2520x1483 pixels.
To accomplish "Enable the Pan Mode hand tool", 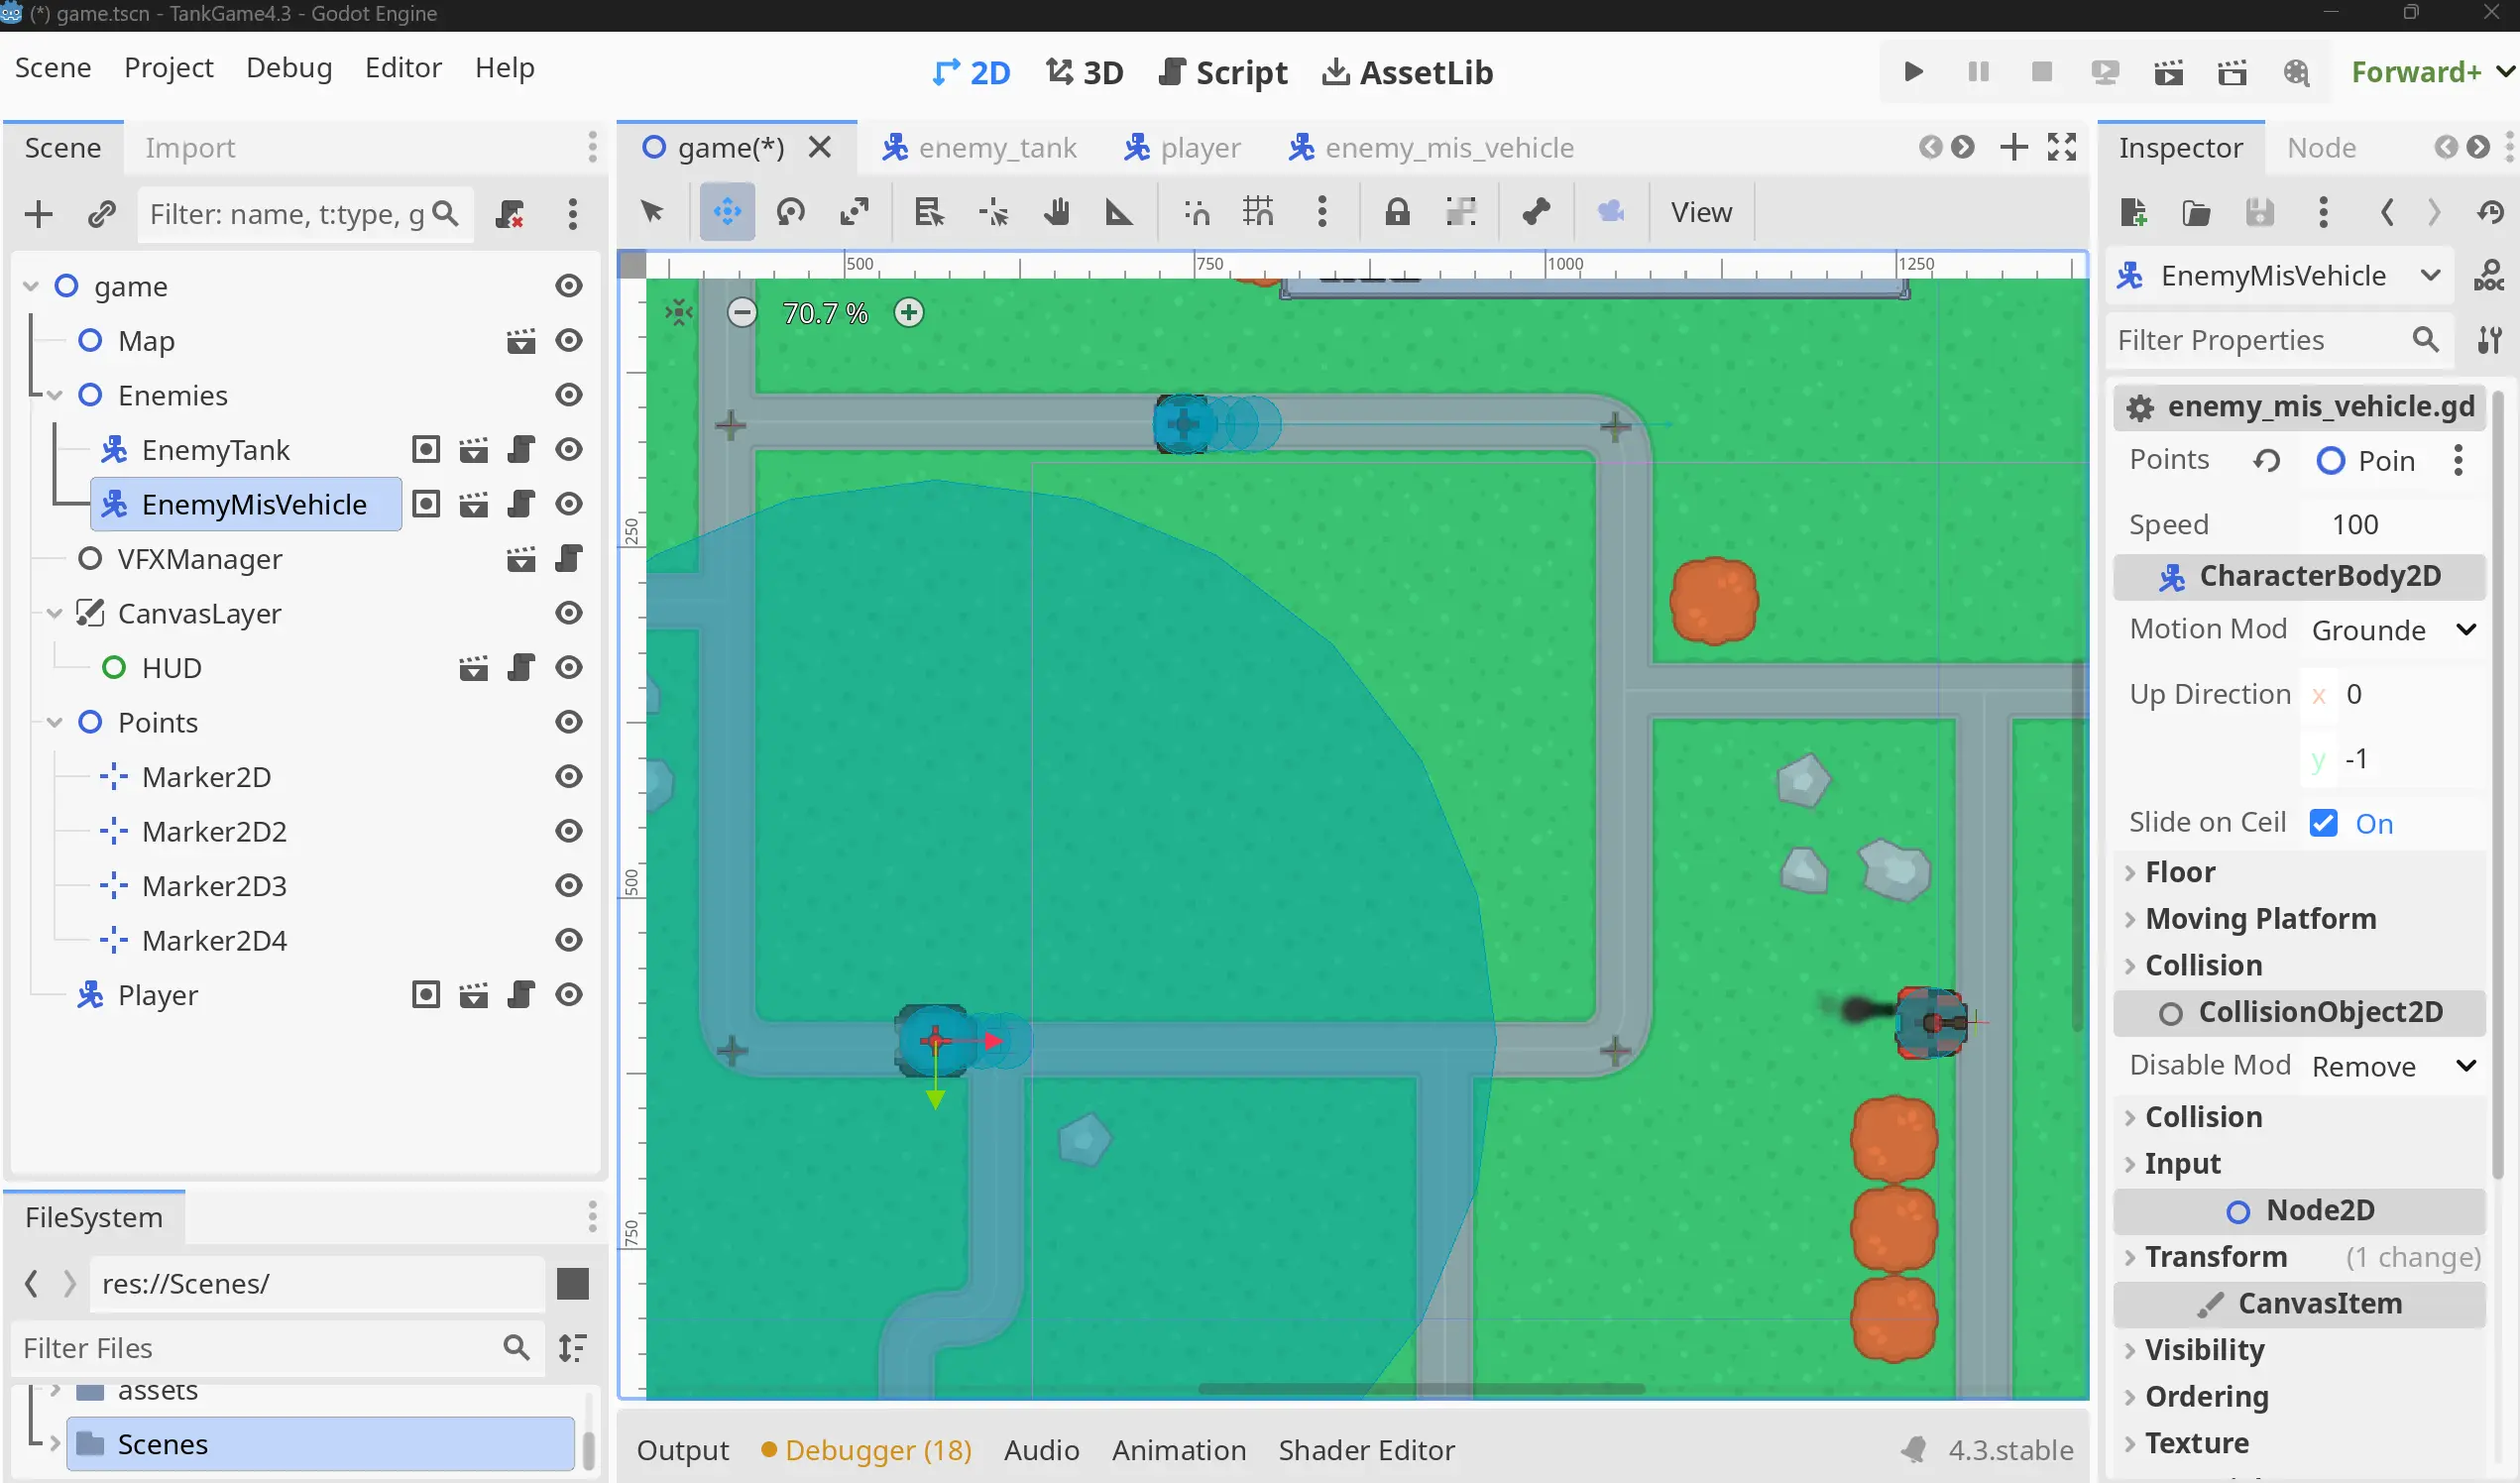I will (1056, 212).
